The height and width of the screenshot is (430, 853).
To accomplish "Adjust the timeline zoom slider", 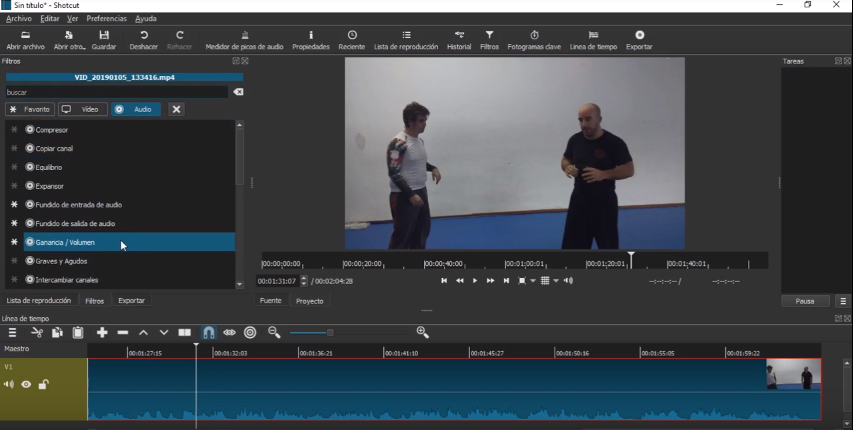I will pos(329,332).
